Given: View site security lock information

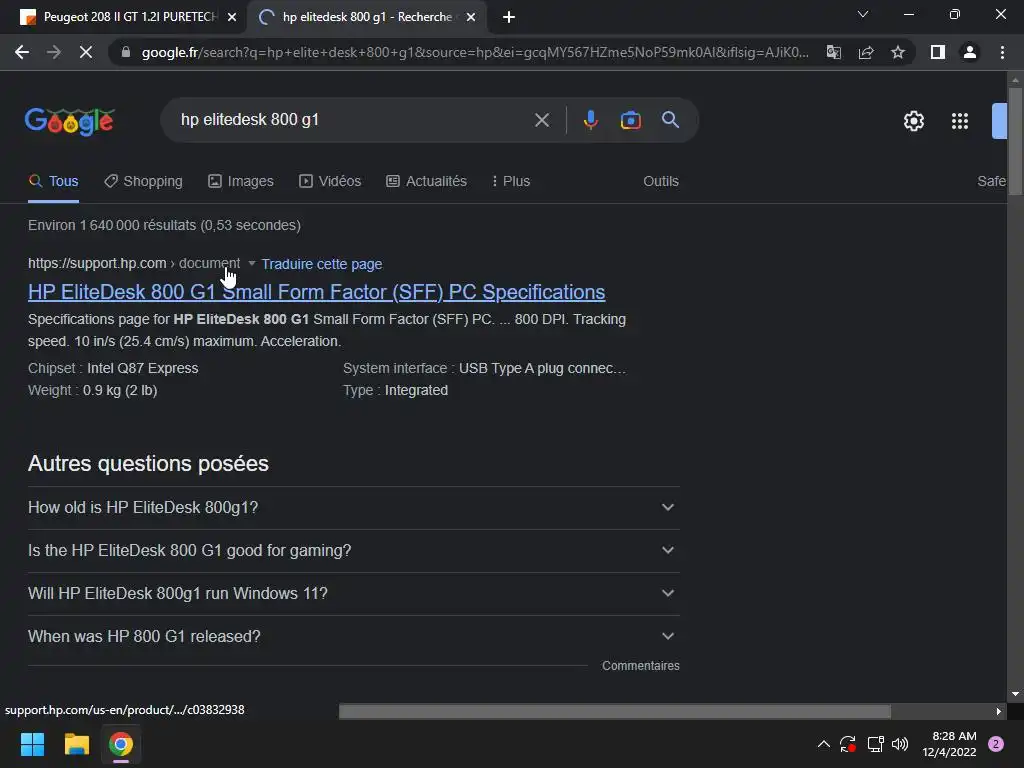Looking at the screenshot, I should click(x=125, y=52).
